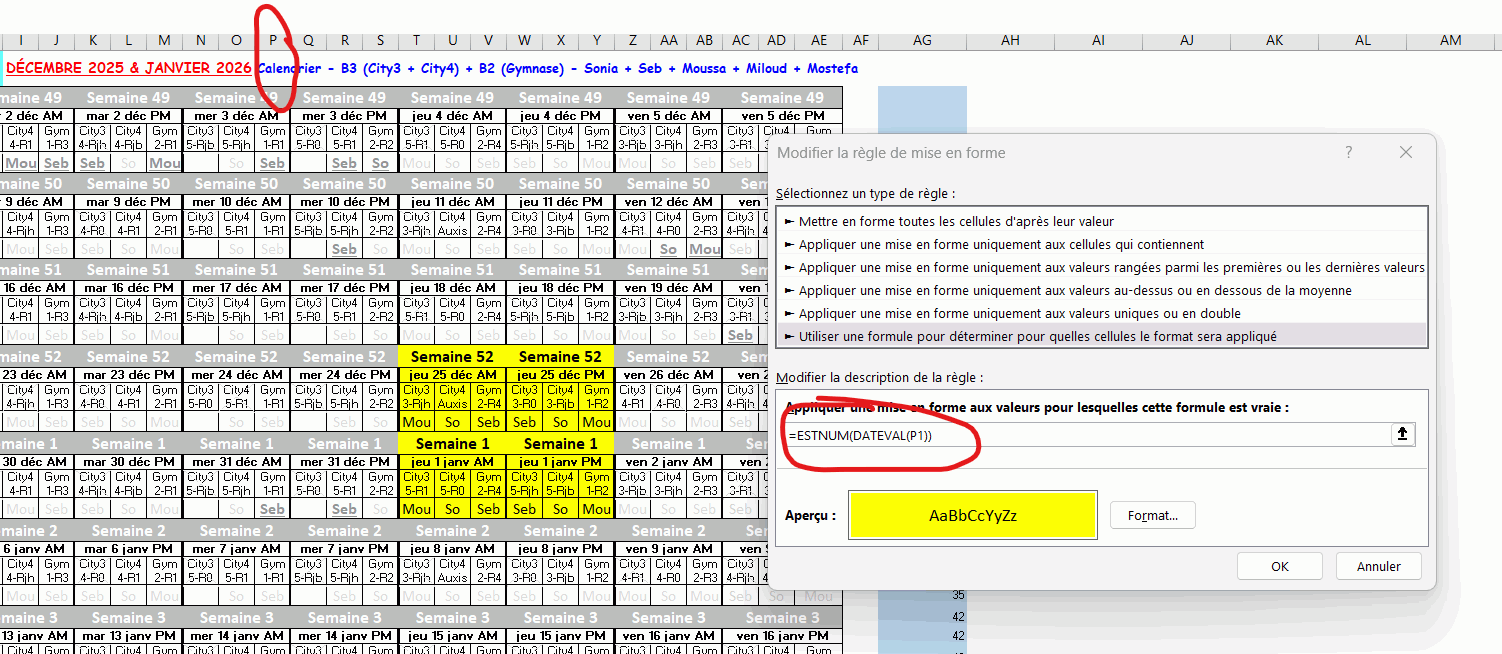
Task: Confirm the rule with OK
Action: click(x=1279, y=566)
